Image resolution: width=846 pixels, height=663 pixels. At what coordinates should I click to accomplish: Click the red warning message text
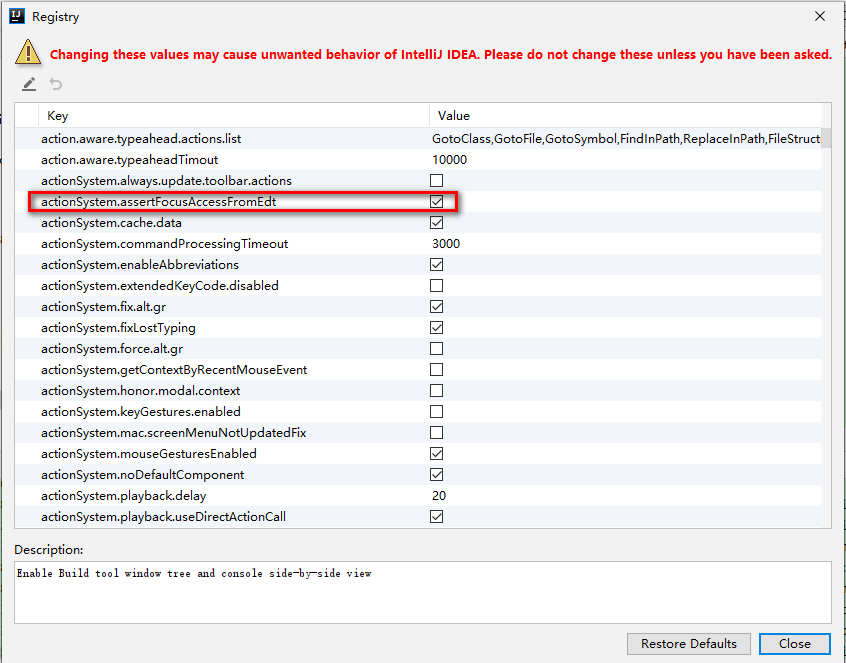[441, 54]
